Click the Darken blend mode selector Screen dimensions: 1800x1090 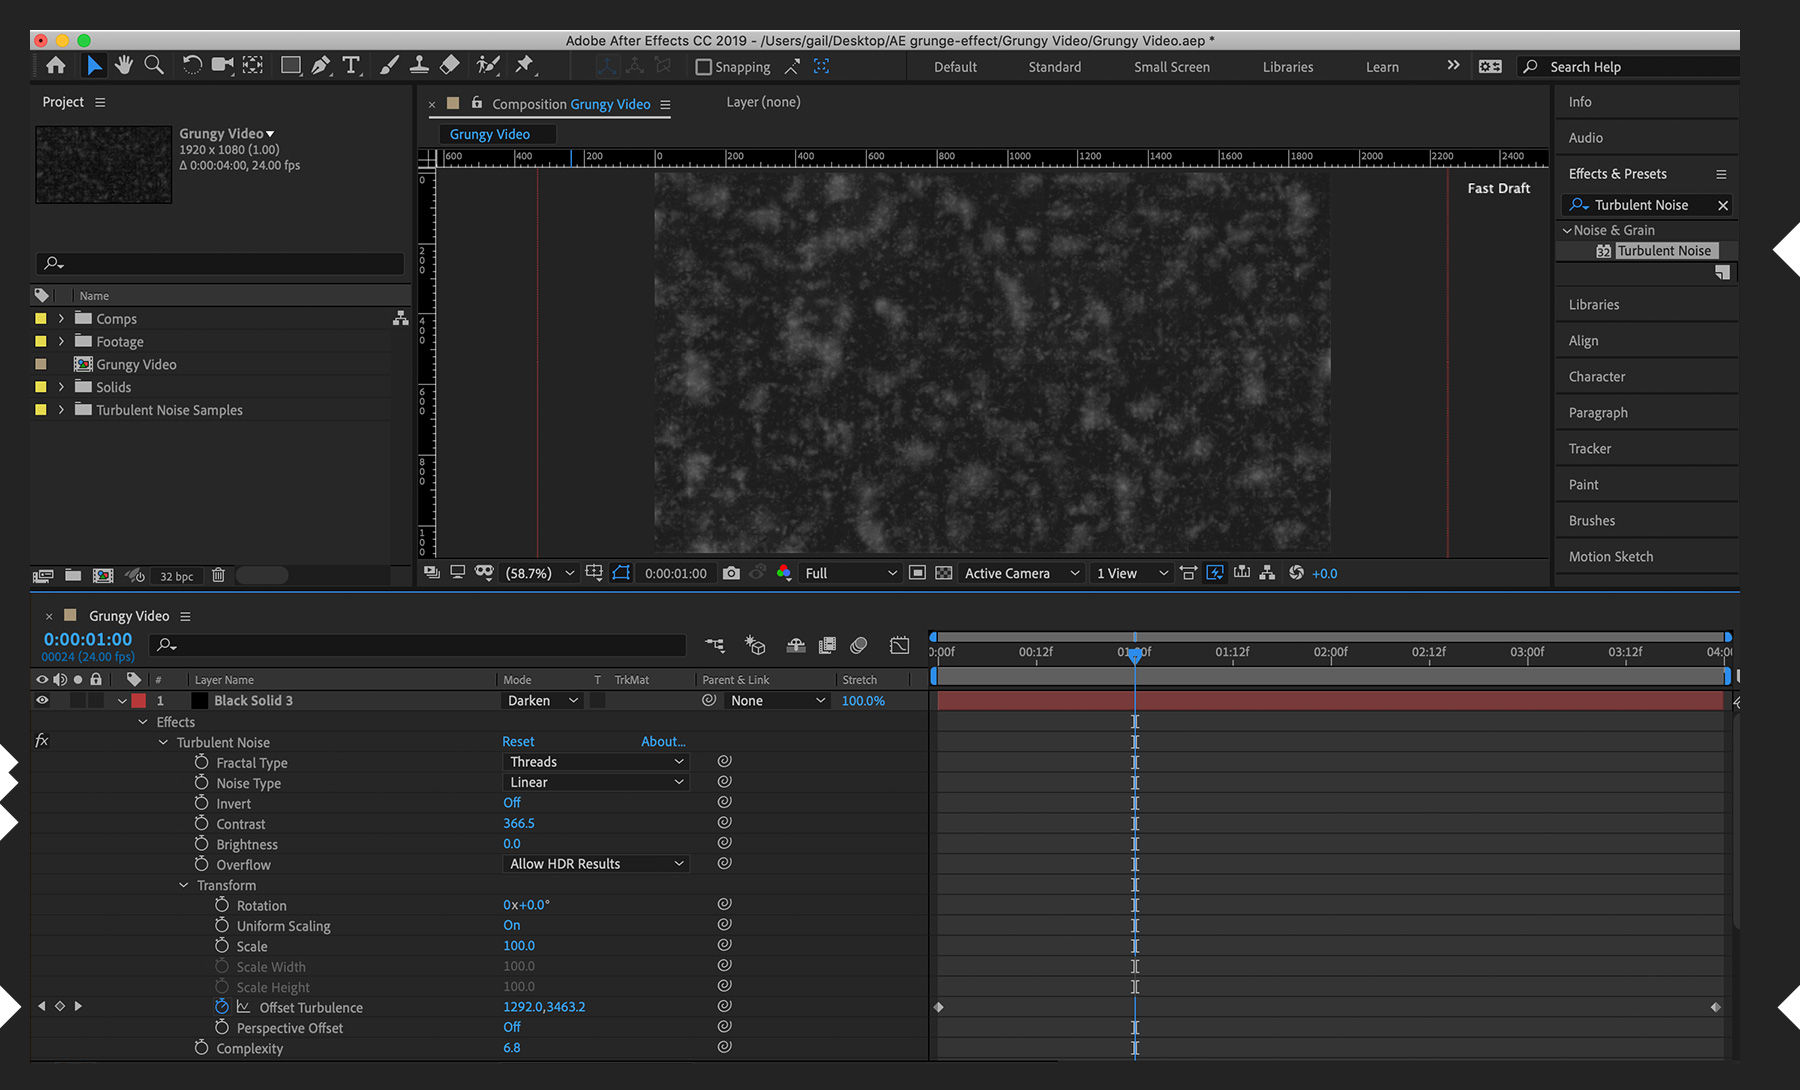click(541, 700)
